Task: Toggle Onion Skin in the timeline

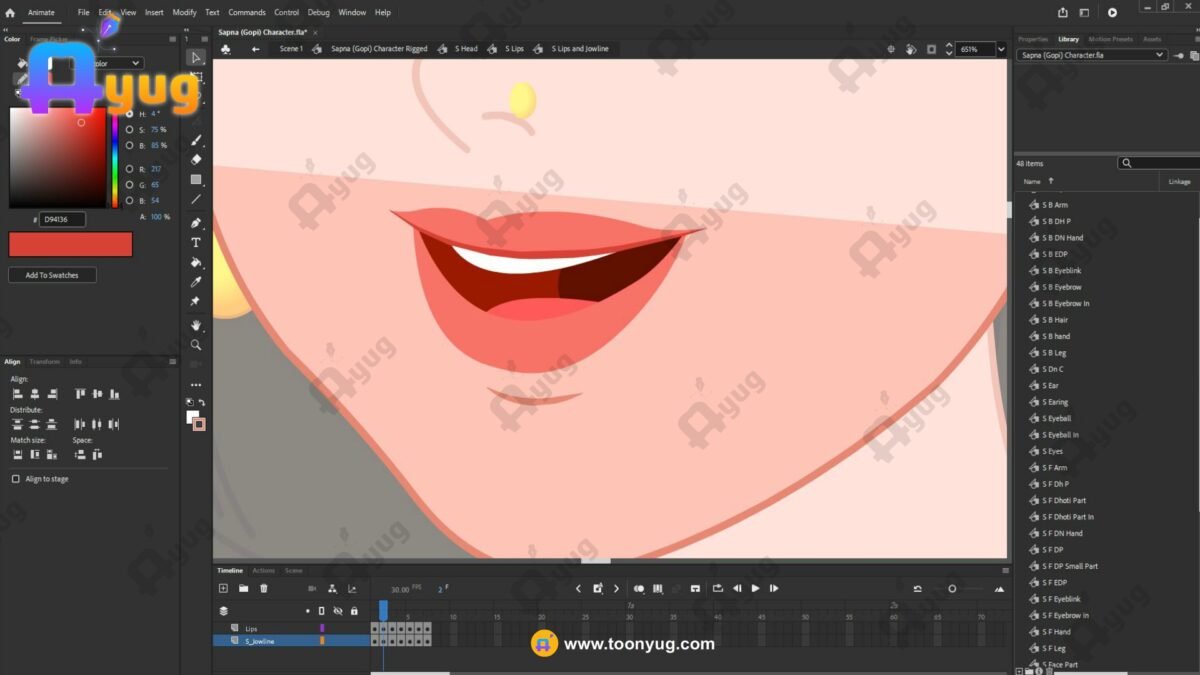Action: click(639, 589)
